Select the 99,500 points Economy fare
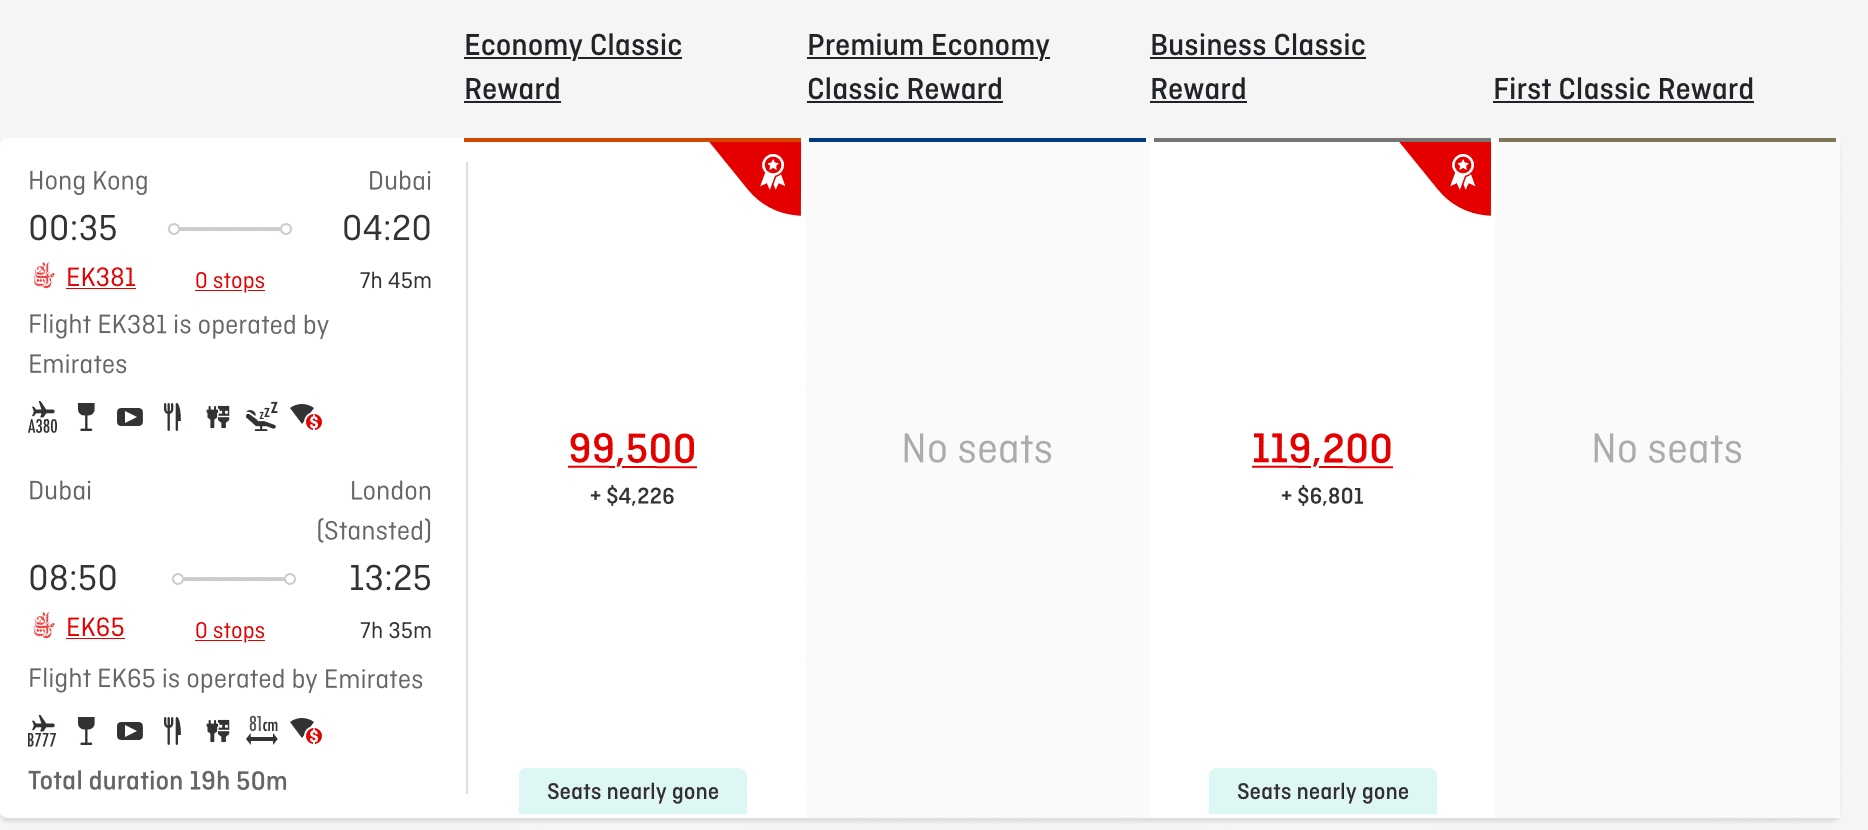 [632, 449]
